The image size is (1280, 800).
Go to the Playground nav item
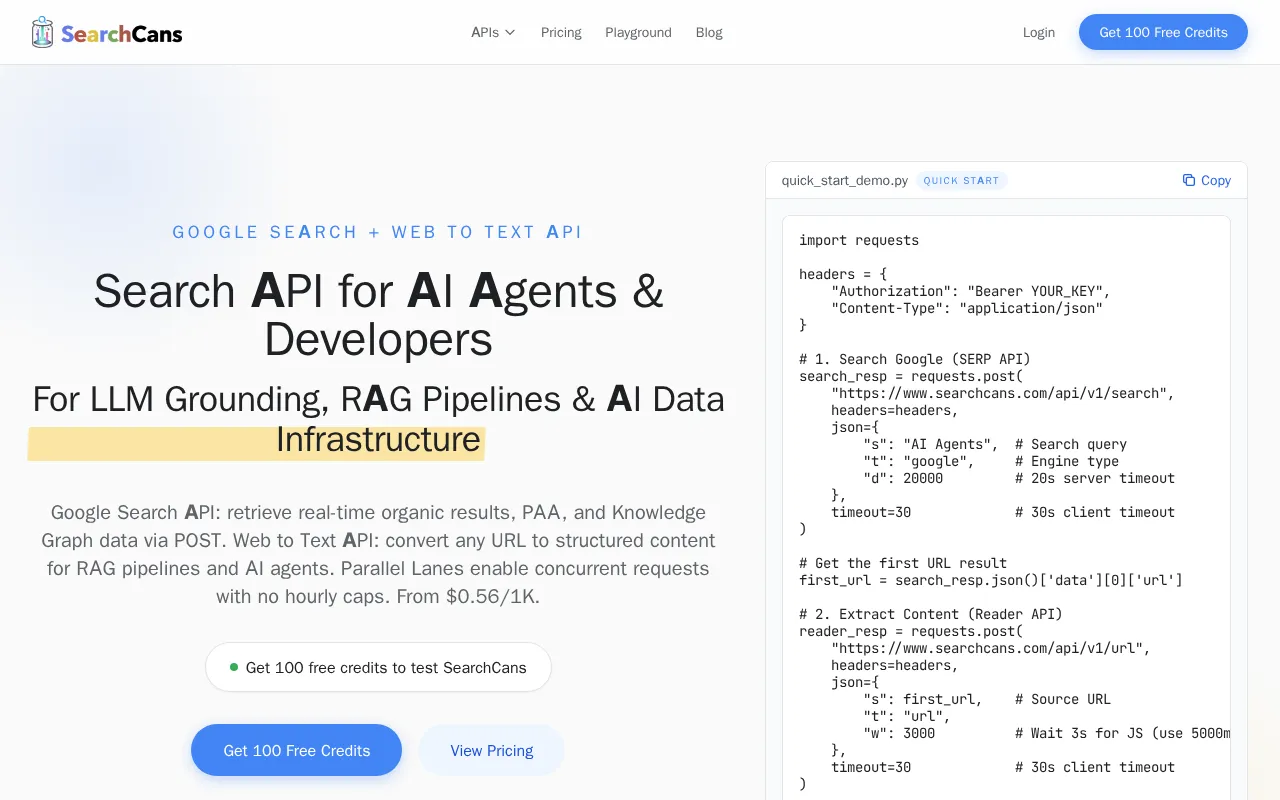pyautogui.click(x=638, y=32)
